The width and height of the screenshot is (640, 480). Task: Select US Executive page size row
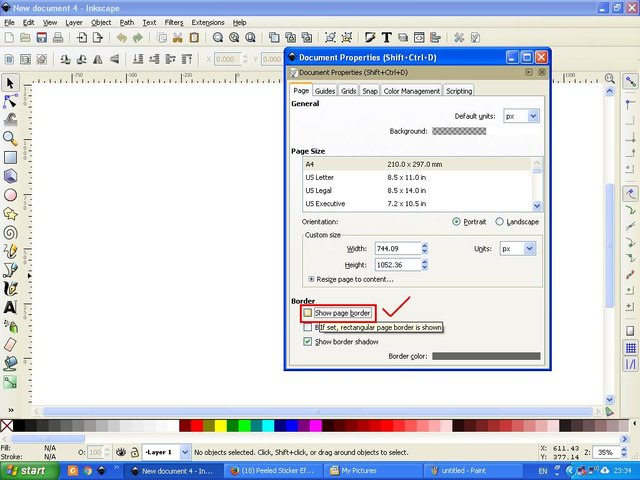coord(417,204)
